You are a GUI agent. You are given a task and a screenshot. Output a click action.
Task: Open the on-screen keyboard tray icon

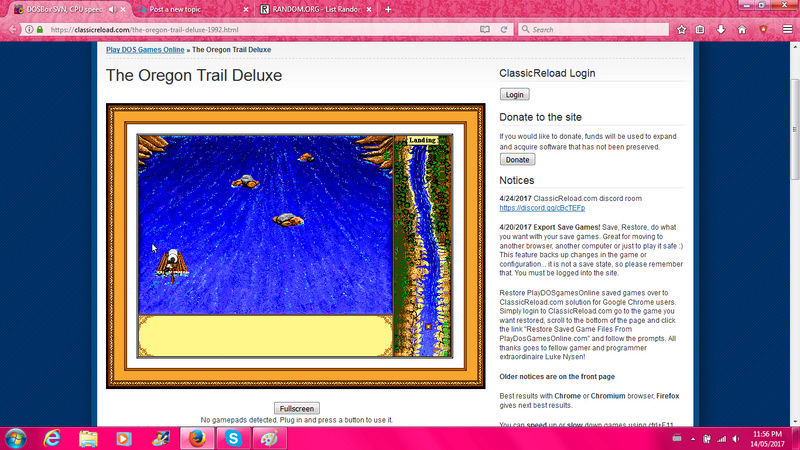tap(677, 438)
